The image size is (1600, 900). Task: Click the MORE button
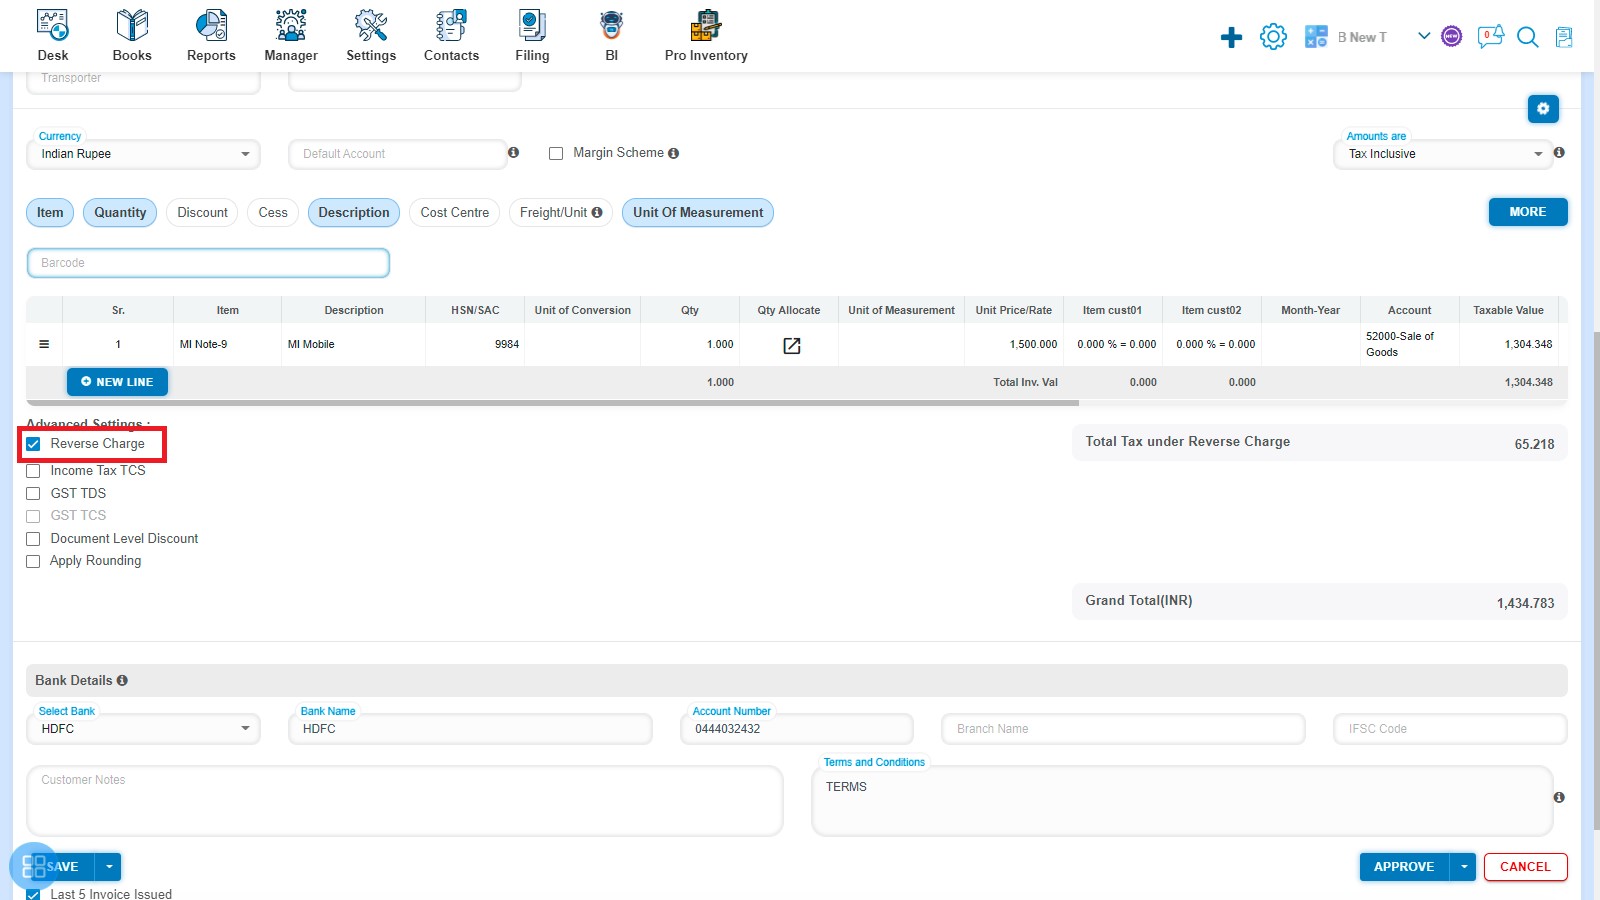click(x=1528, y=212)
